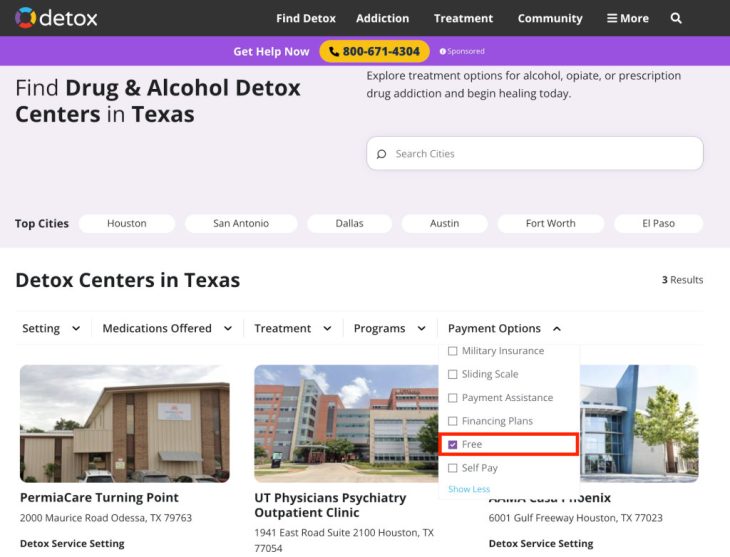The height and width of the screenshot is (557, 730).
Task: Click the Get Help Now text
Action: tap(271, 51)
